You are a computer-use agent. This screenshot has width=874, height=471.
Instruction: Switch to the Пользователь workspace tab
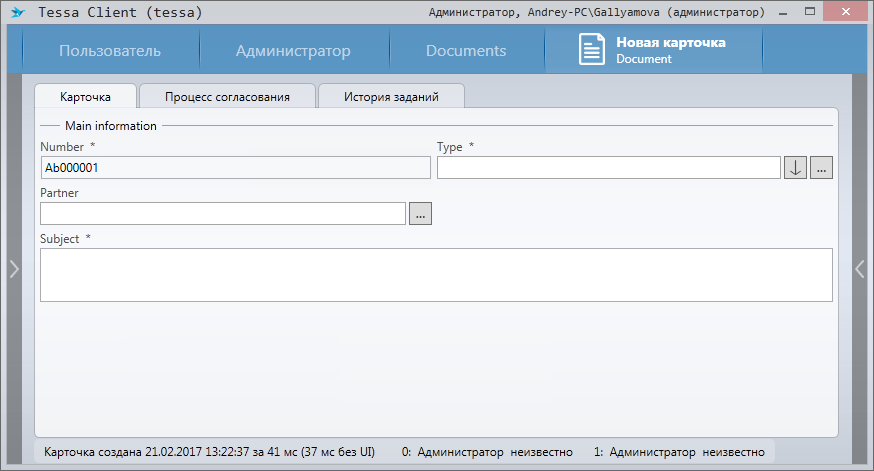pos(110,51)
